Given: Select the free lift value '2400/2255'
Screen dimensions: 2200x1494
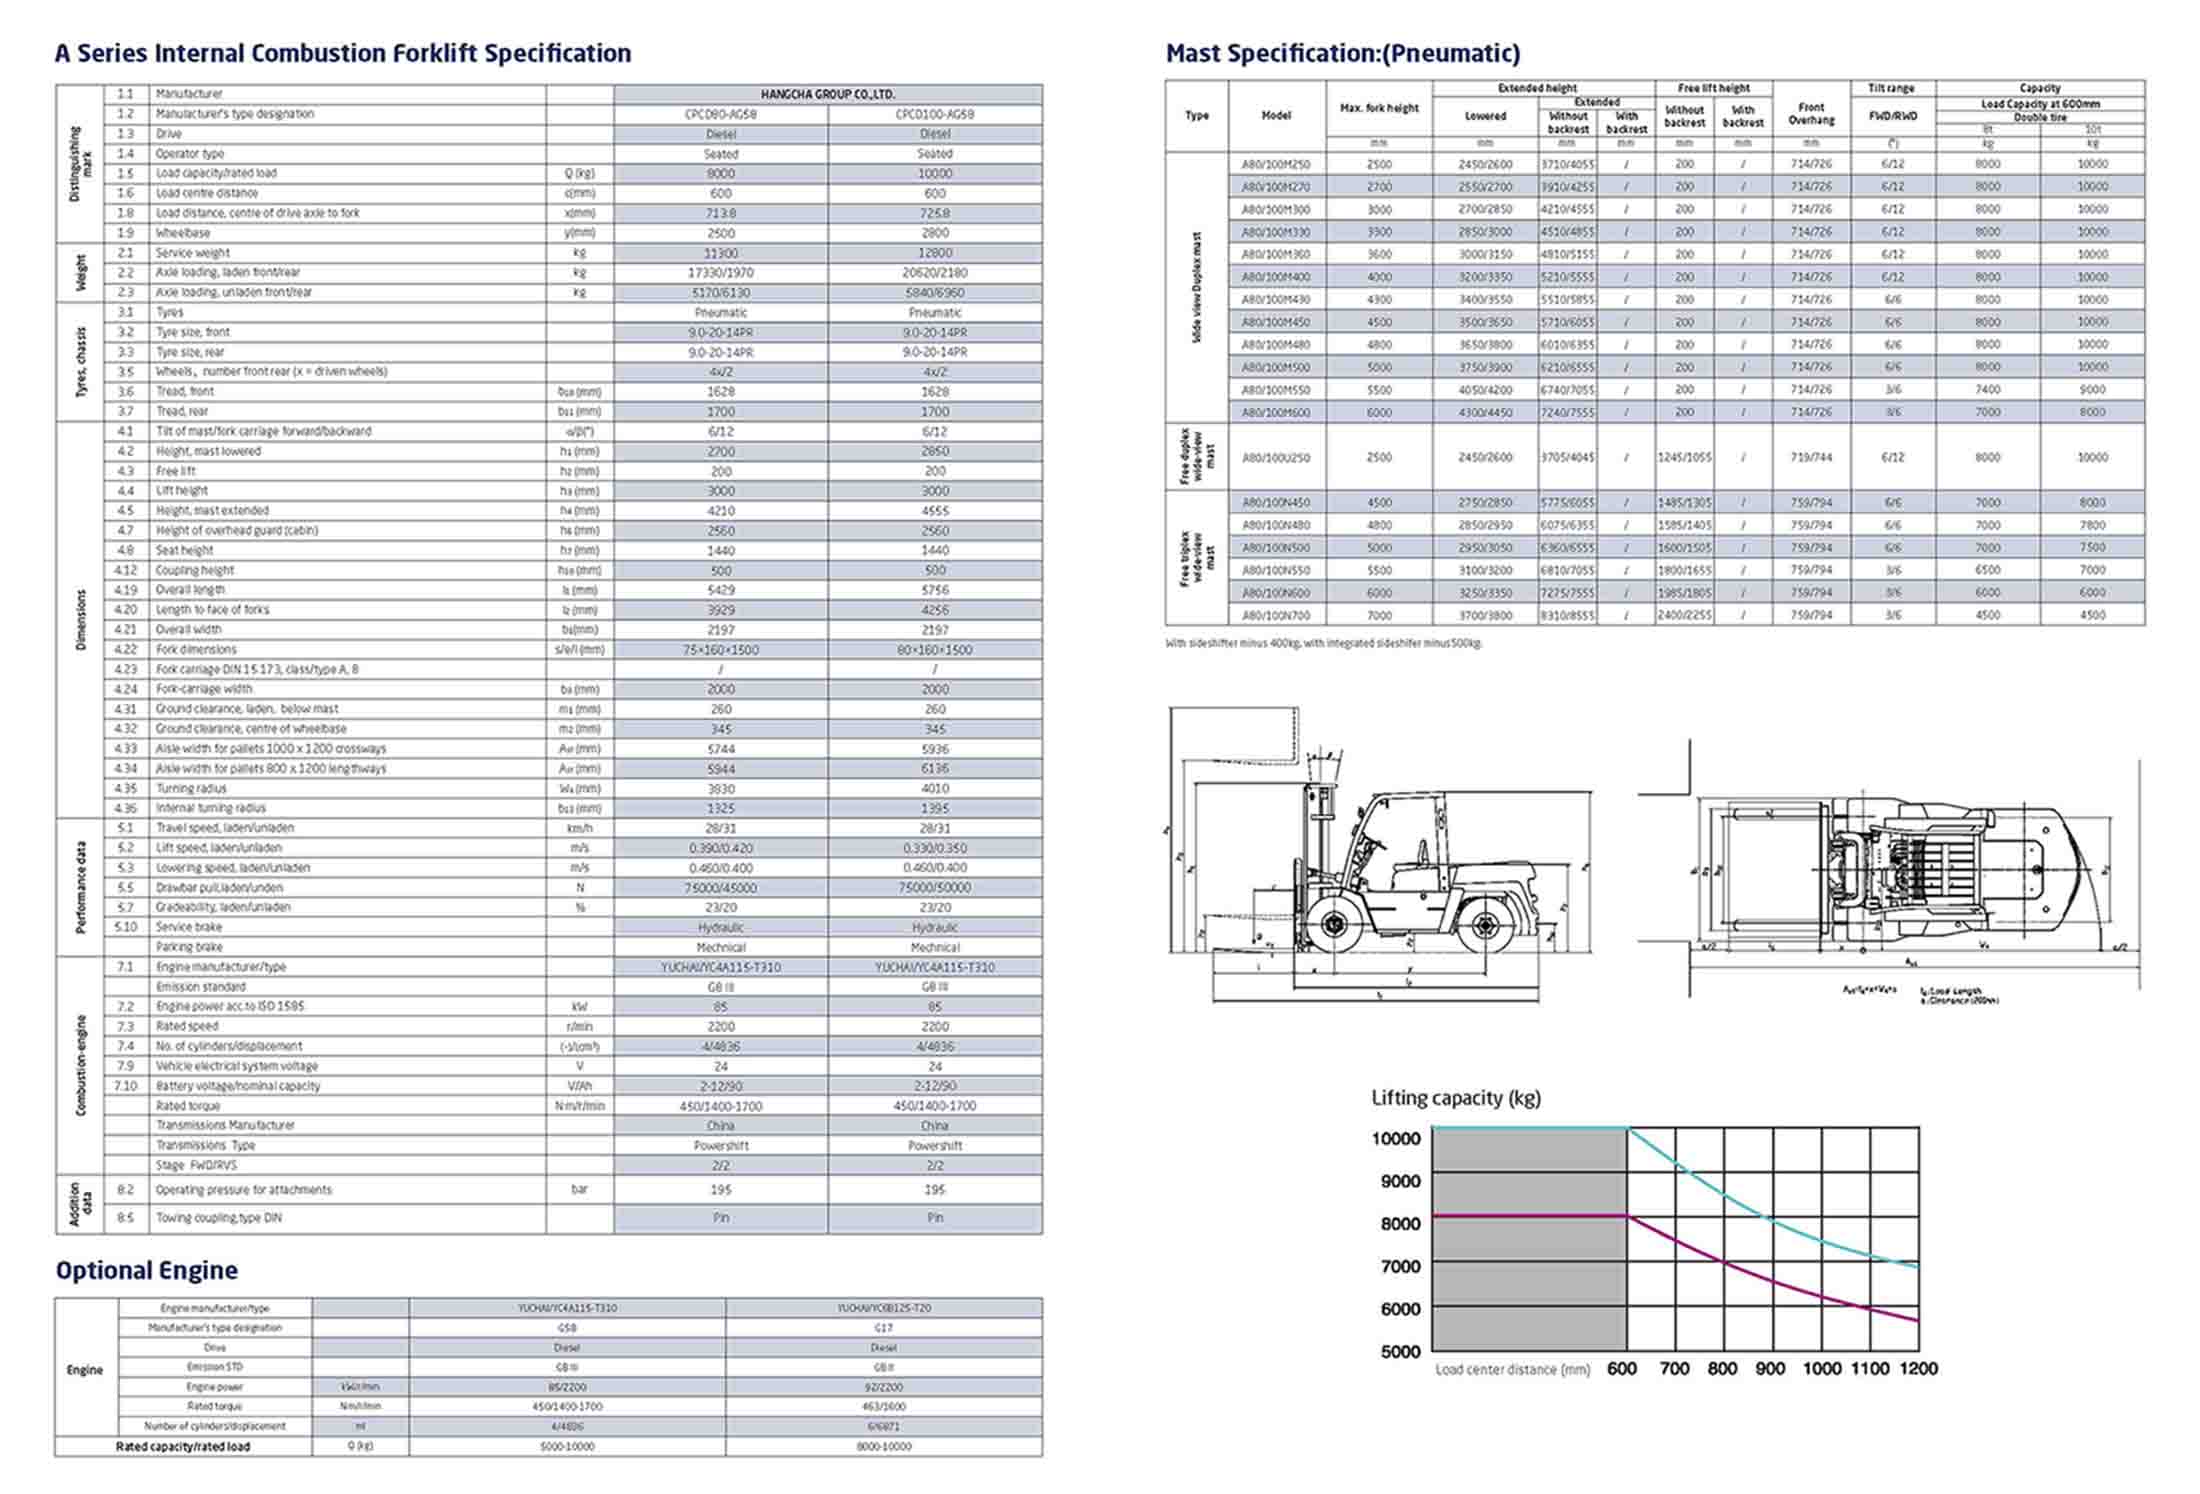Looking at the screenshot, I should (1684, 616).
